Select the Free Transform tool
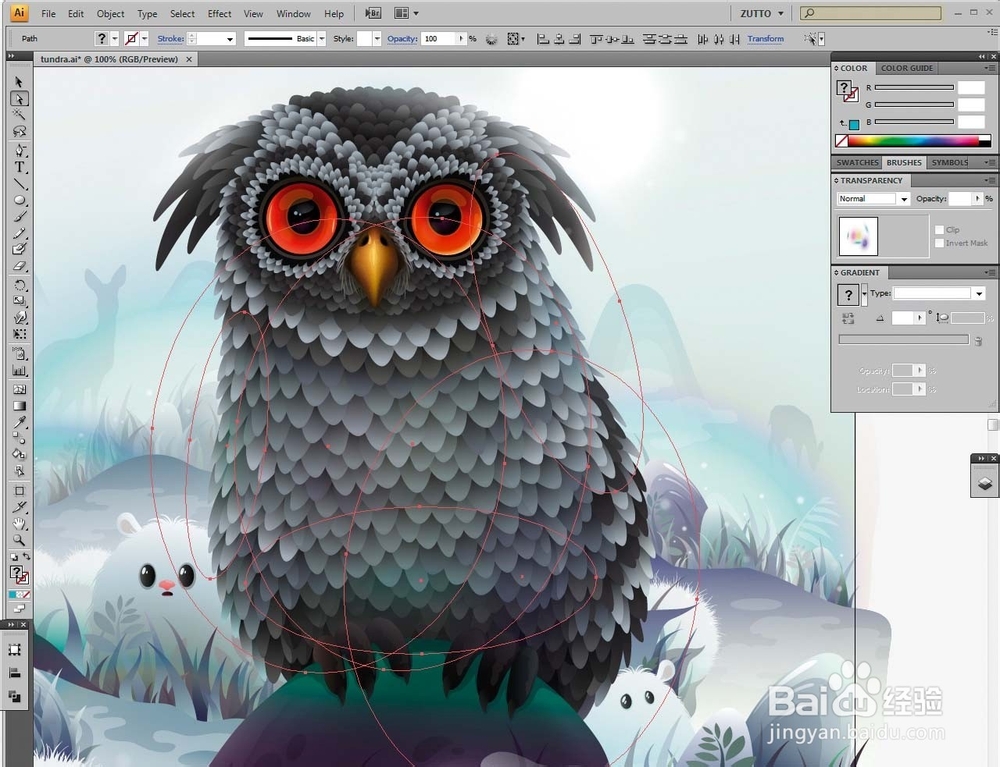Viewport: 1000px width, 767px height. [19, 334]
